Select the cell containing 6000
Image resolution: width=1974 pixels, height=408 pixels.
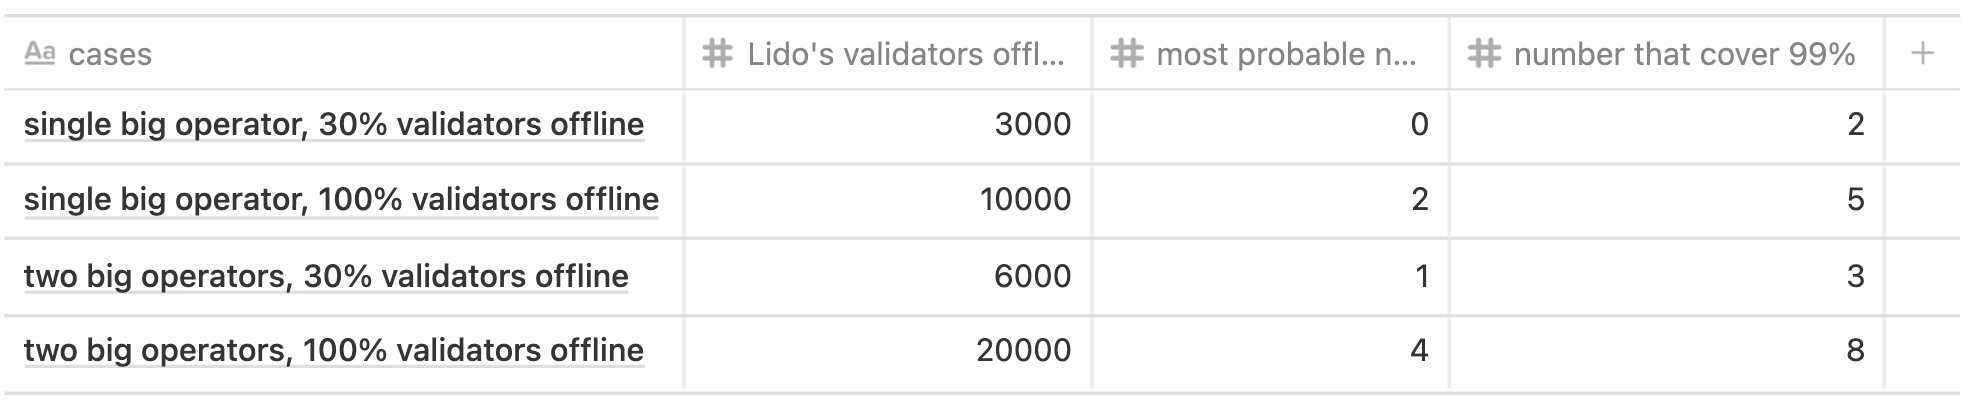click(888, 277)
